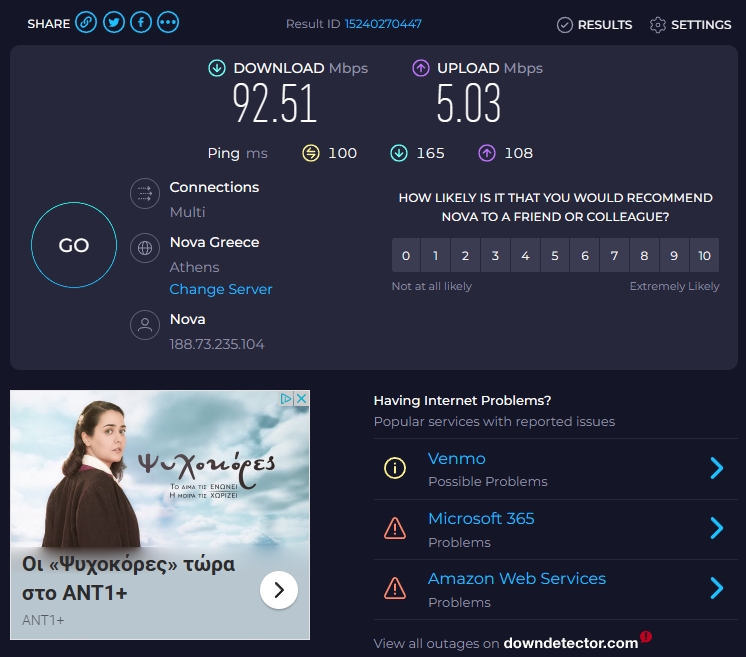Select the Multi connections text
Image resolution: width=746 pixels, height=657 pixels.
point(187,212)
